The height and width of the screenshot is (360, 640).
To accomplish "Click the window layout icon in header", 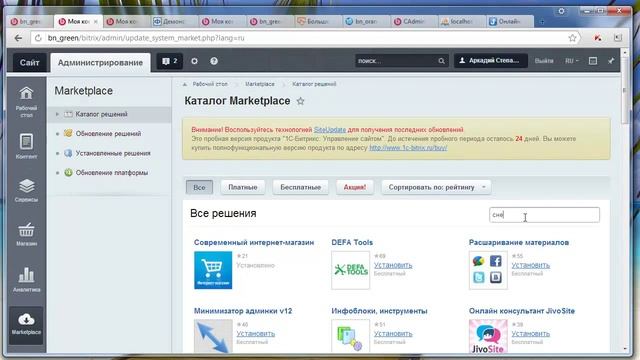I will pyautogui.click(x=593, y=61).
